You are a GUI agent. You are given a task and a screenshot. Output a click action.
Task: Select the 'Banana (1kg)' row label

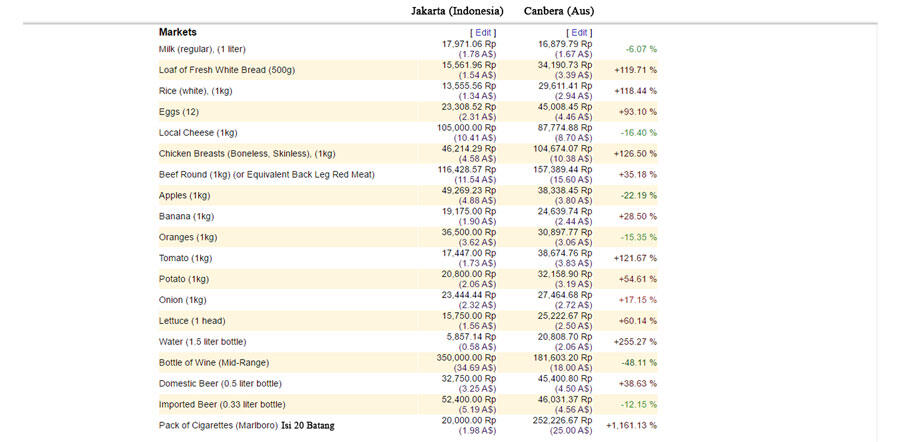[187, 216]
